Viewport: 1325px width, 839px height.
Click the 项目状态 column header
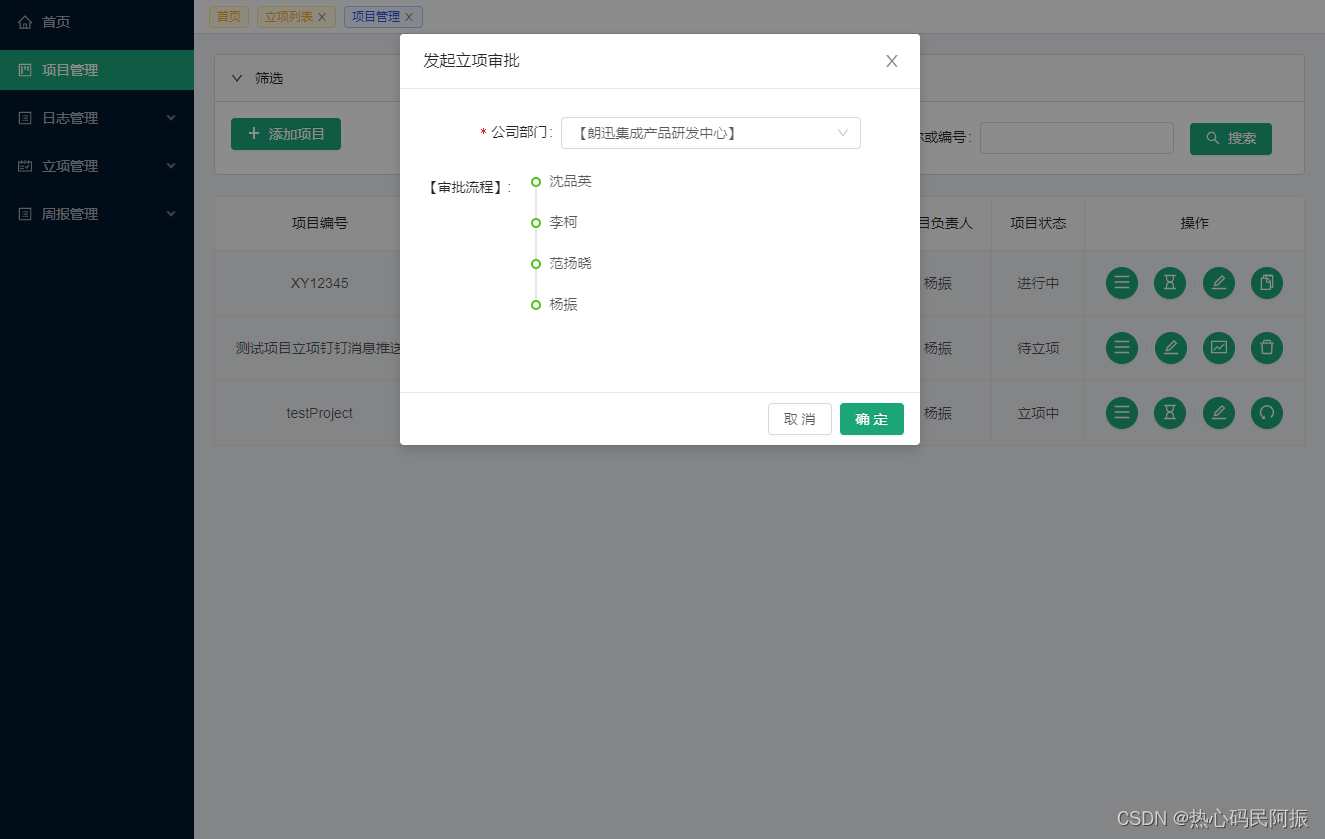click(x=1038, y=223)
